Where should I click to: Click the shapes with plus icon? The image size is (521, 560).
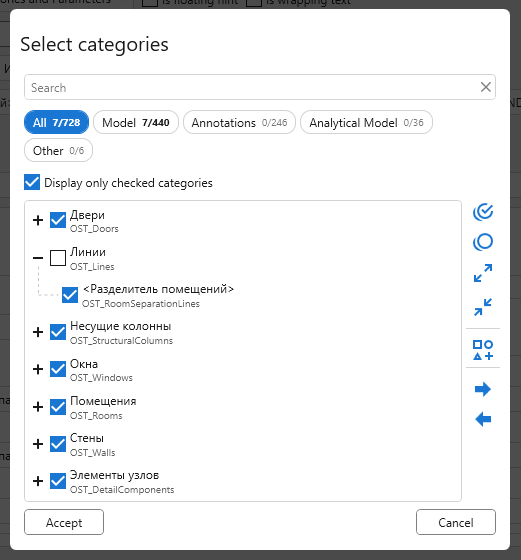pyautogui.click(x=483, y=350)
